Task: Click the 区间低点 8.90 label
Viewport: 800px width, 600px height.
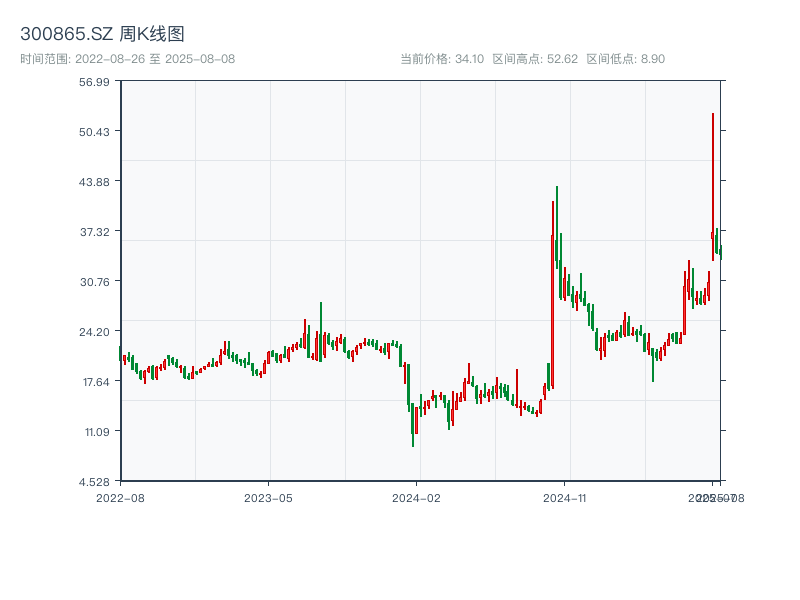Action: point(625,59)
